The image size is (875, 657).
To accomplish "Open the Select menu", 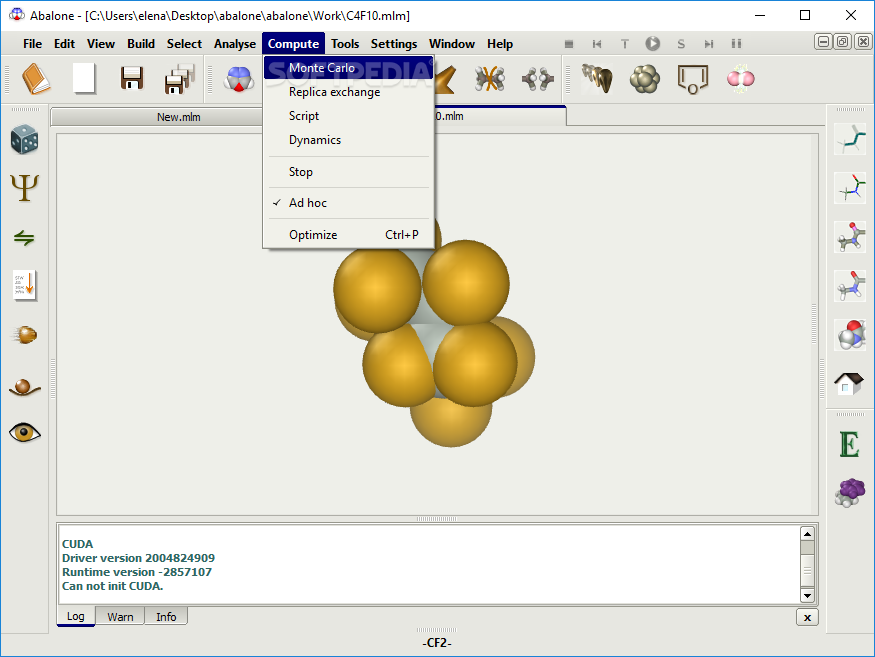I will 184,44.
